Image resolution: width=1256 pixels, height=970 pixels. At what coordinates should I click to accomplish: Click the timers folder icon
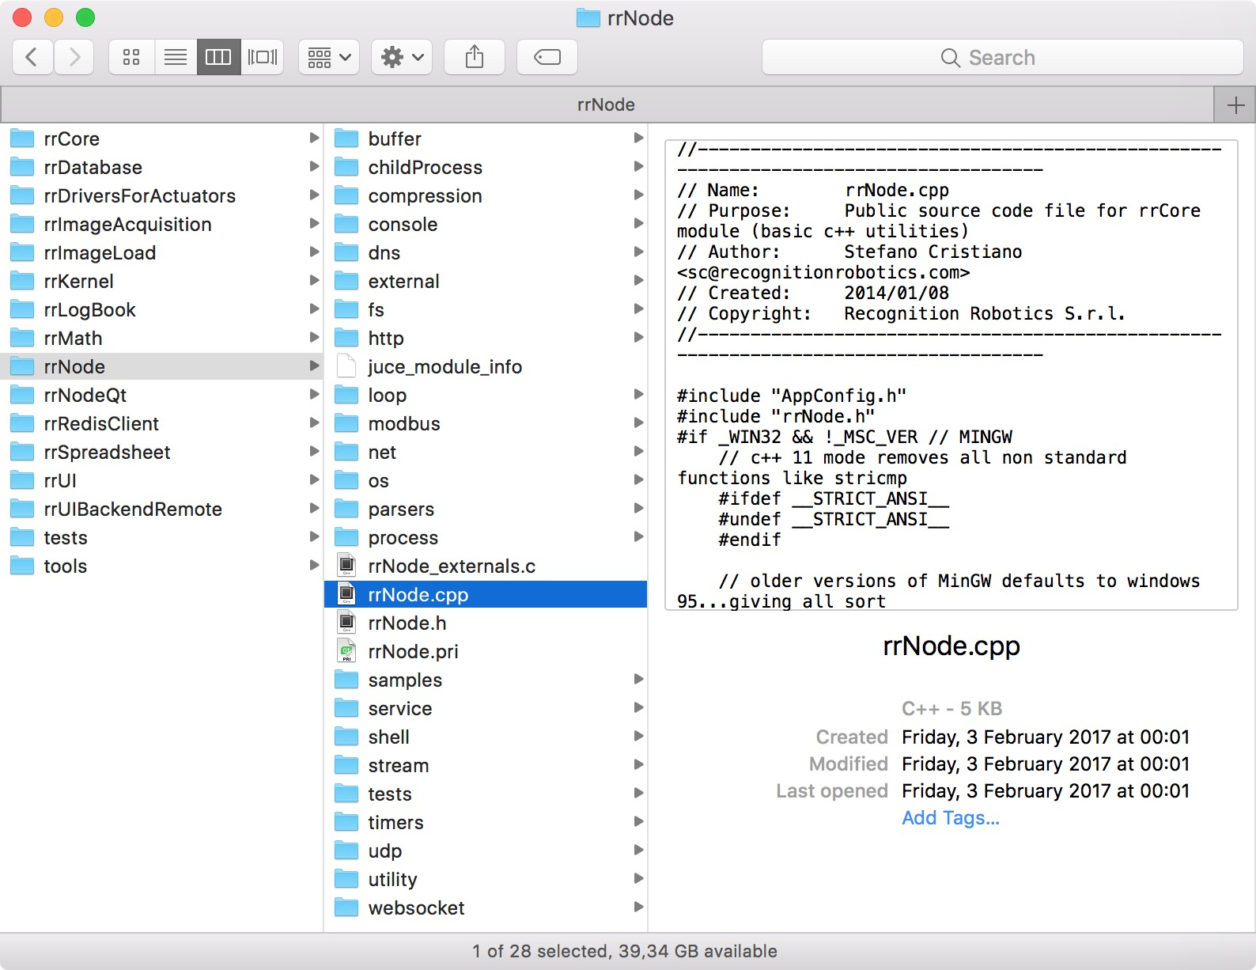[346, 822]
